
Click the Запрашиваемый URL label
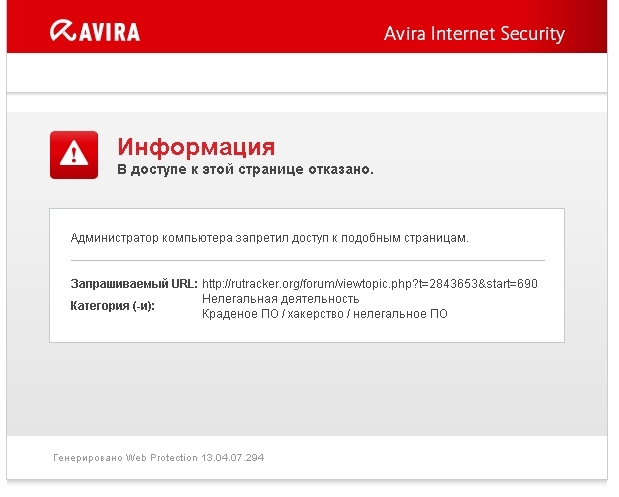(x=134, y=284)
